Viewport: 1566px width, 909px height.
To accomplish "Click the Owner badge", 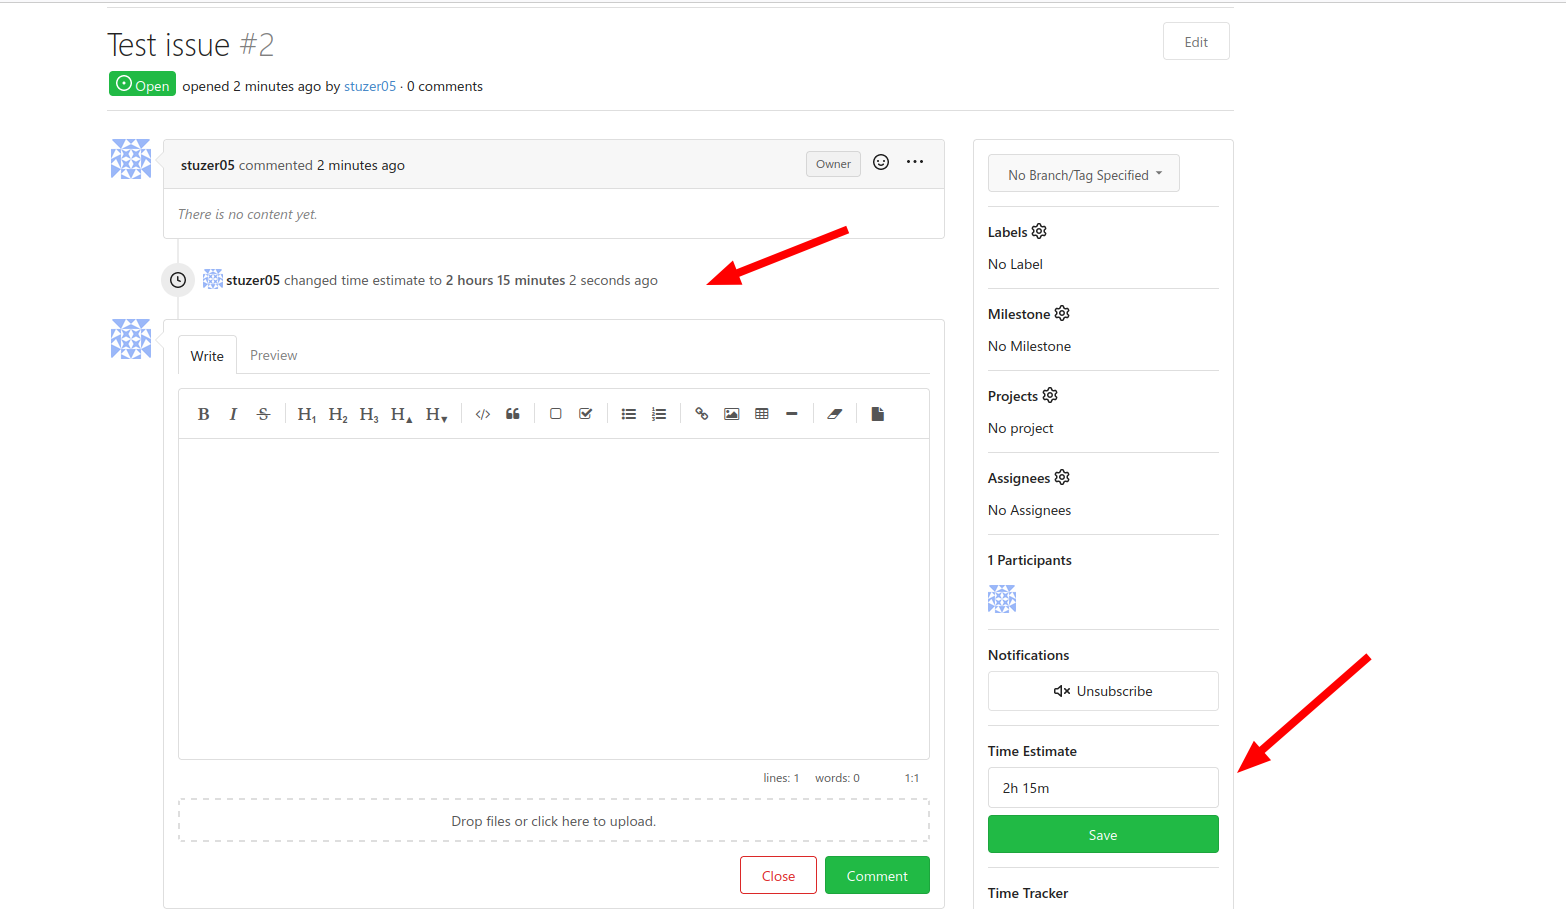I will click(x=833, y=164).
